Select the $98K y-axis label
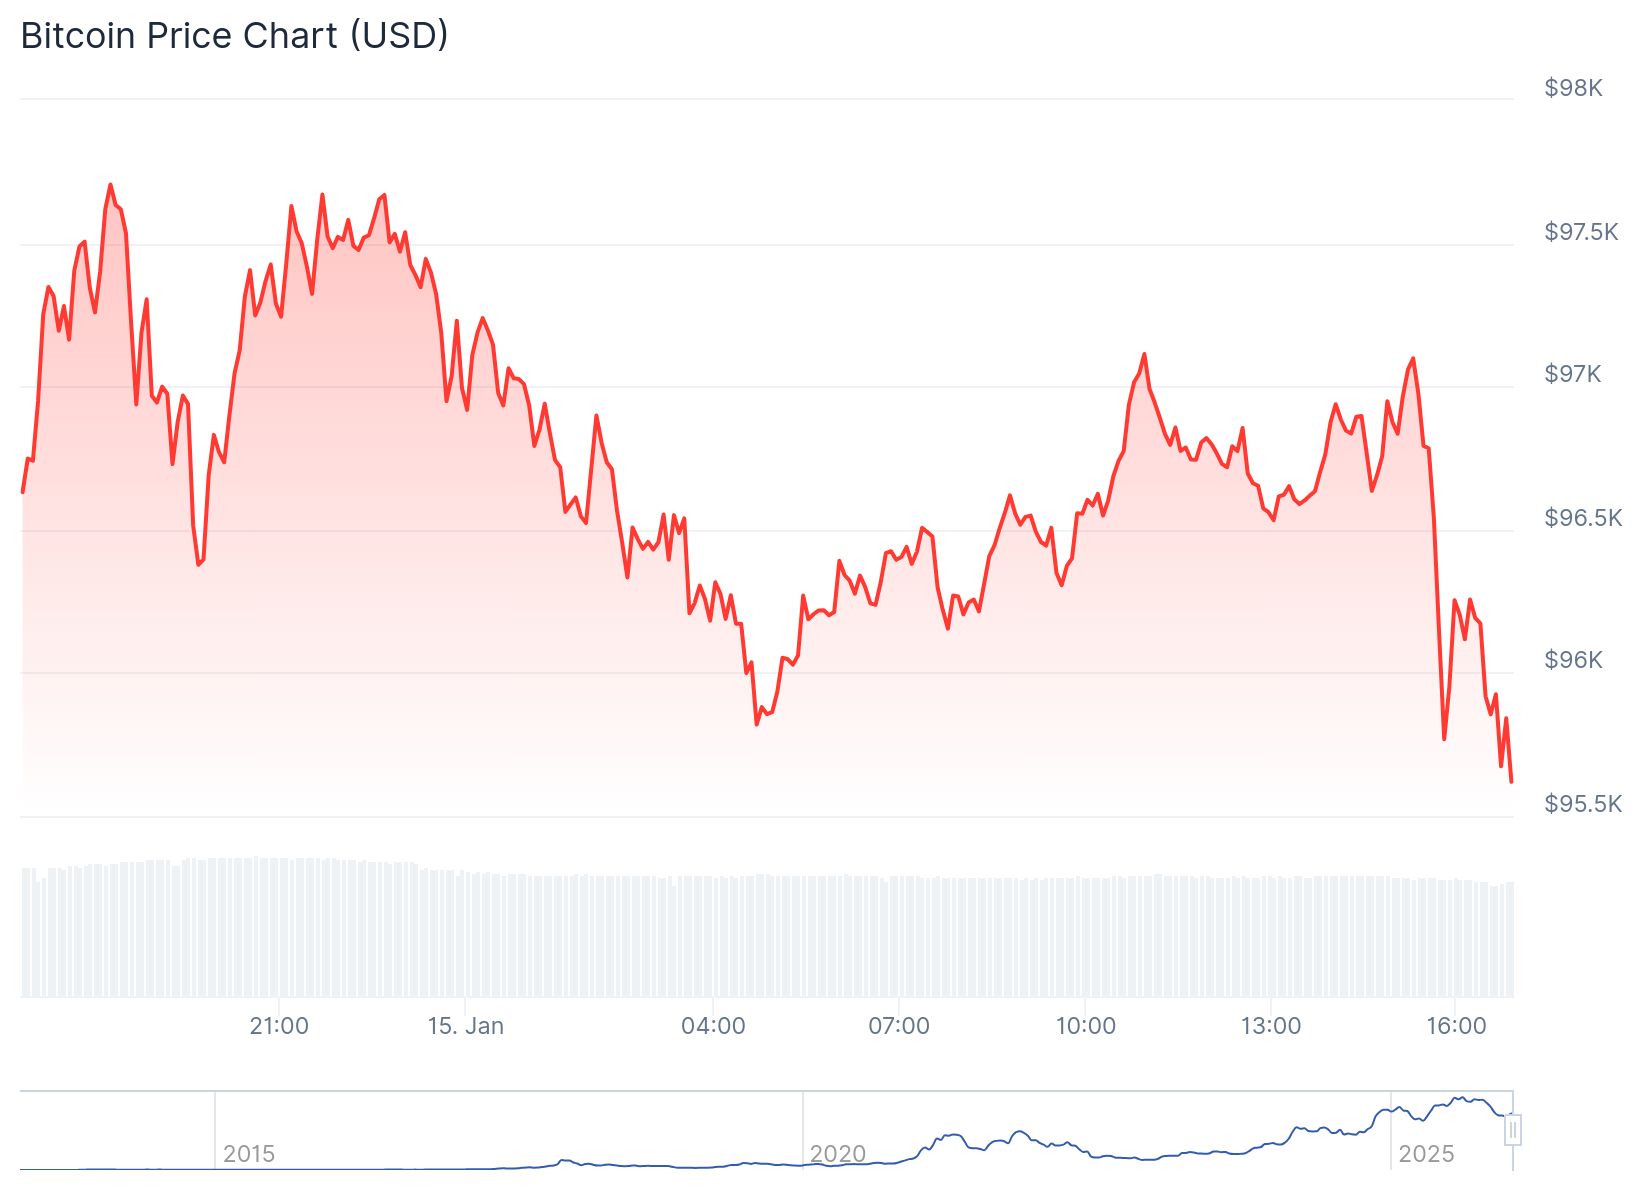1644x1200 pixels. click(x=1573, y=88)
